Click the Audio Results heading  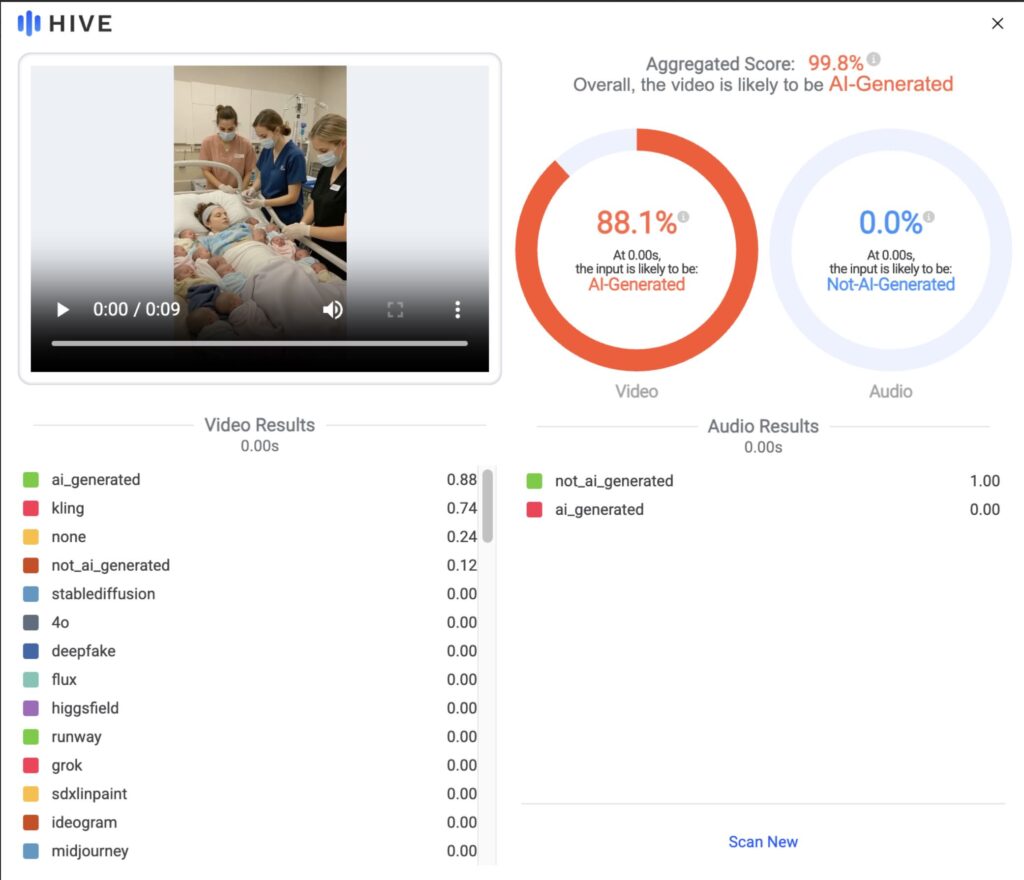point(763,426)
